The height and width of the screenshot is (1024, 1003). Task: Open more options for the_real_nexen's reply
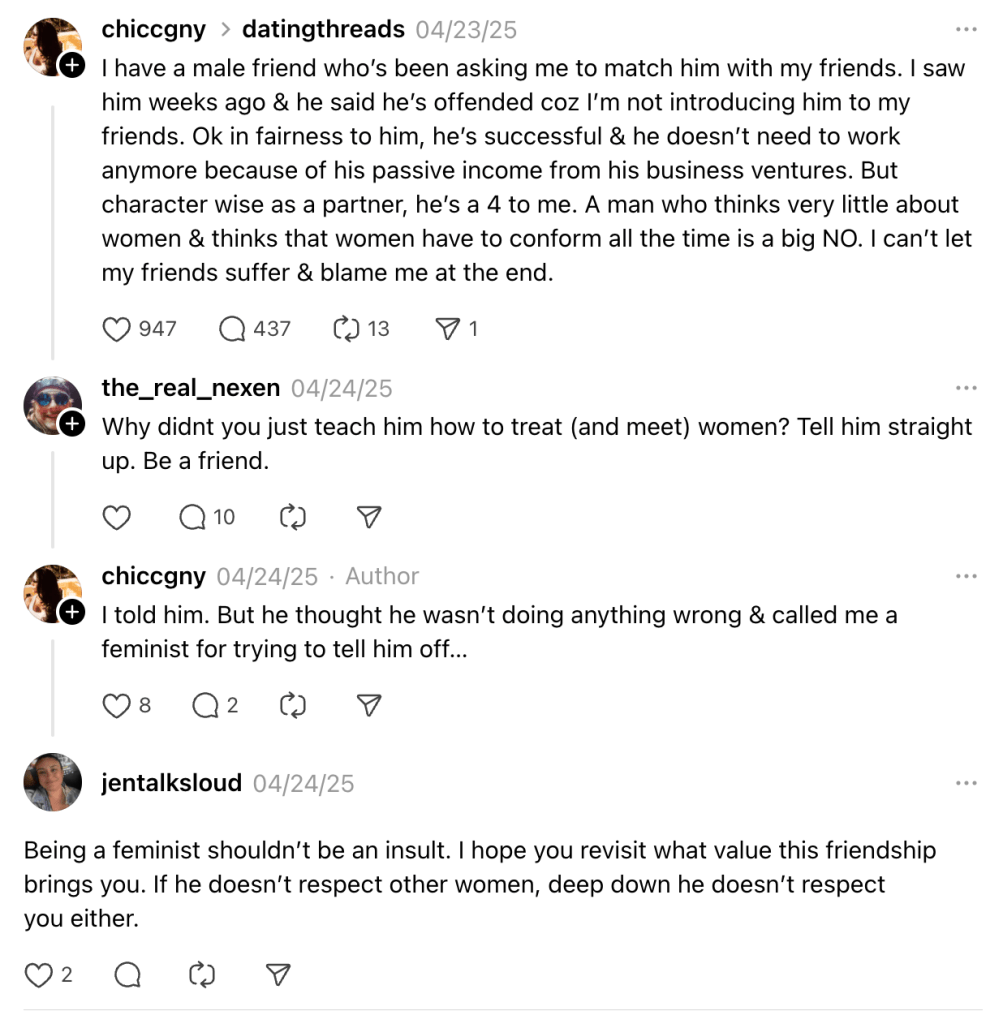pos(966,388)
